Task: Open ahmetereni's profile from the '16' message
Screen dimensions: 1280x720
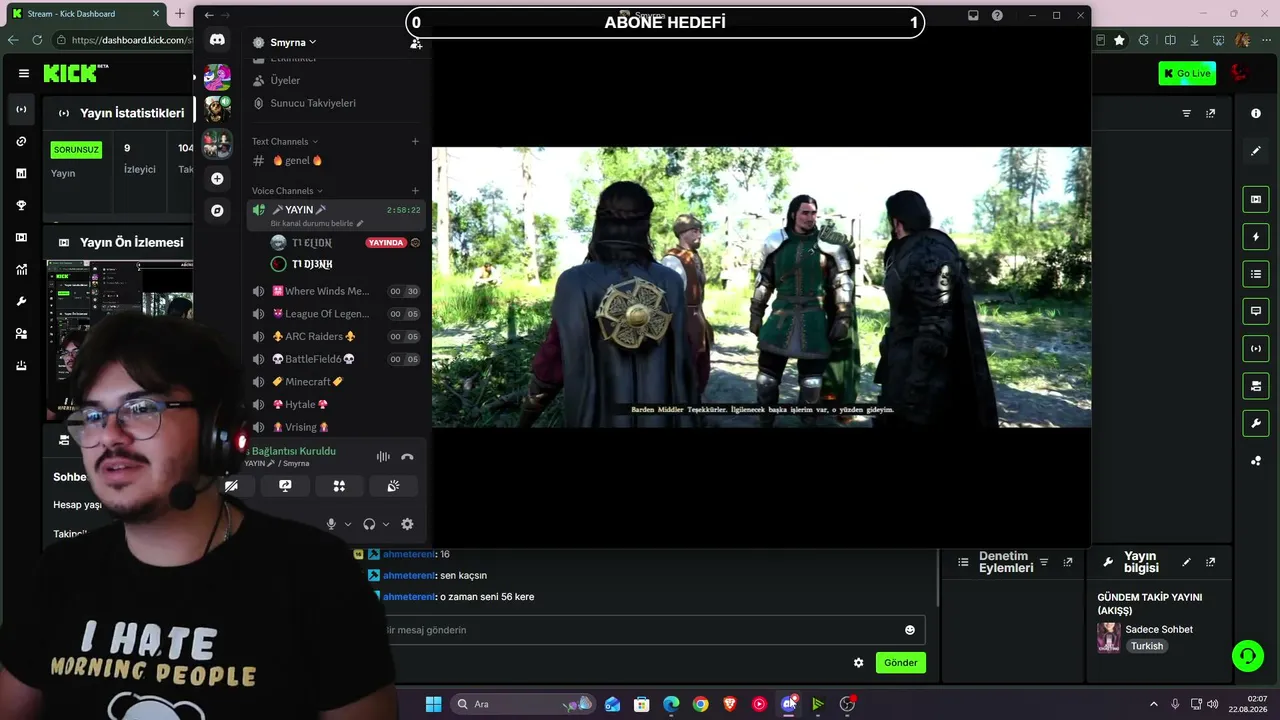Action: point(409,554)
